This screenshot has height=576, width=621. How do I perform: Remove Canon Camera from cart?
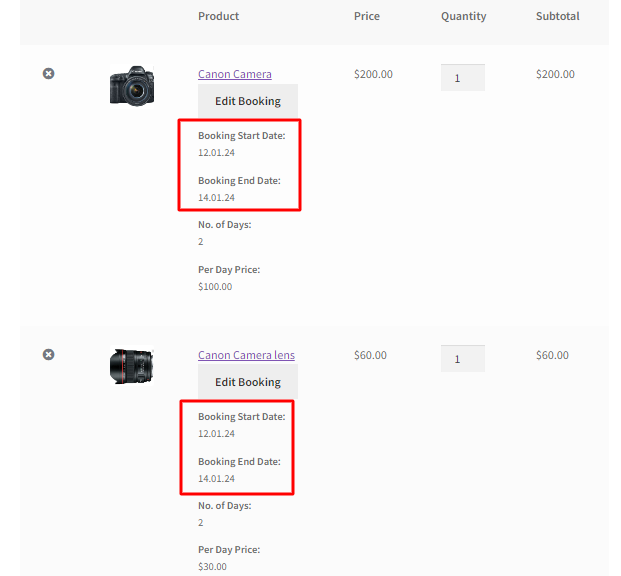[48, 74]
